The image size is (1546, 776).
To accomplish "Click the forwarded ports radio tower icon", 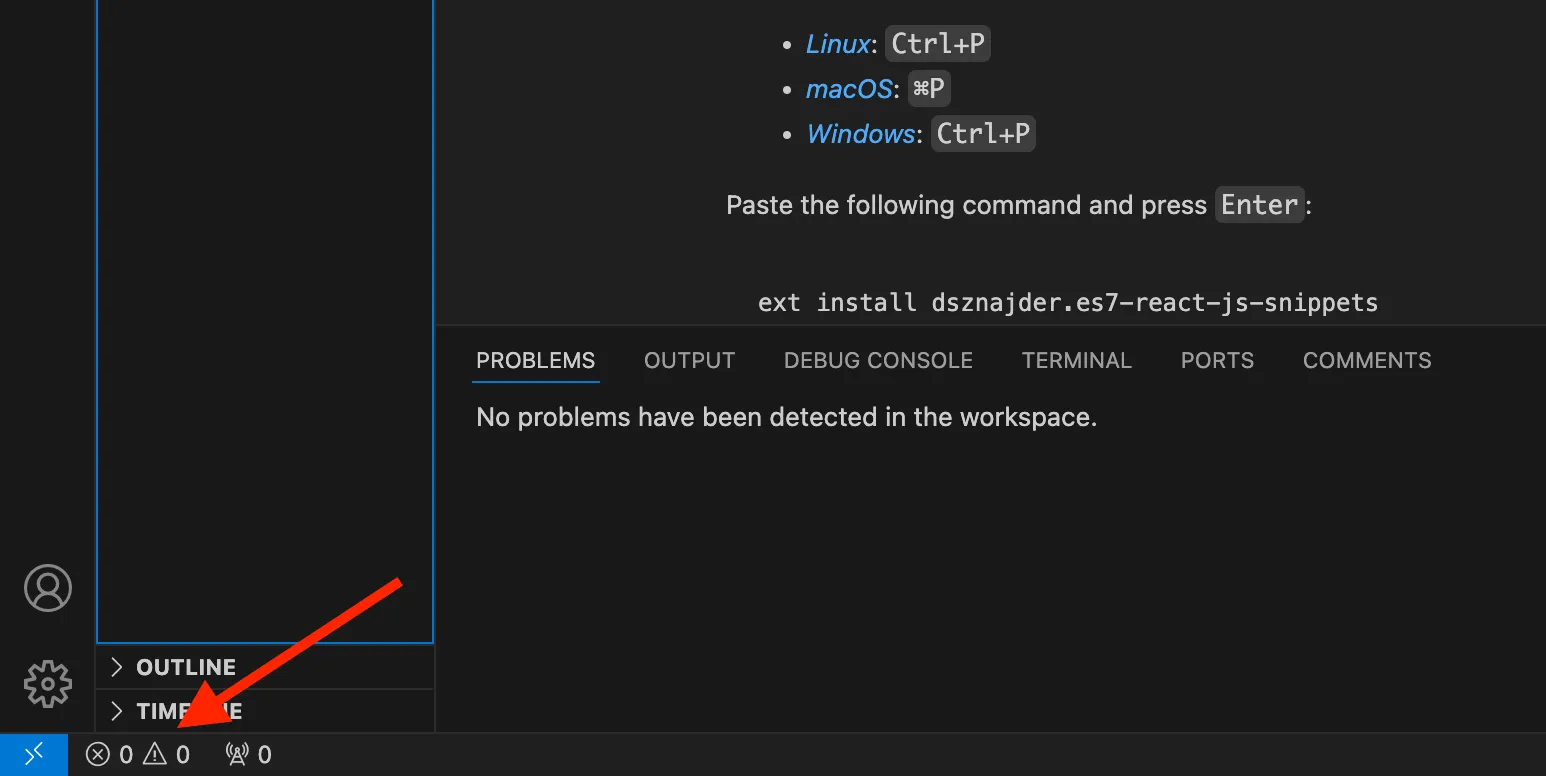I will coord(246,754).
